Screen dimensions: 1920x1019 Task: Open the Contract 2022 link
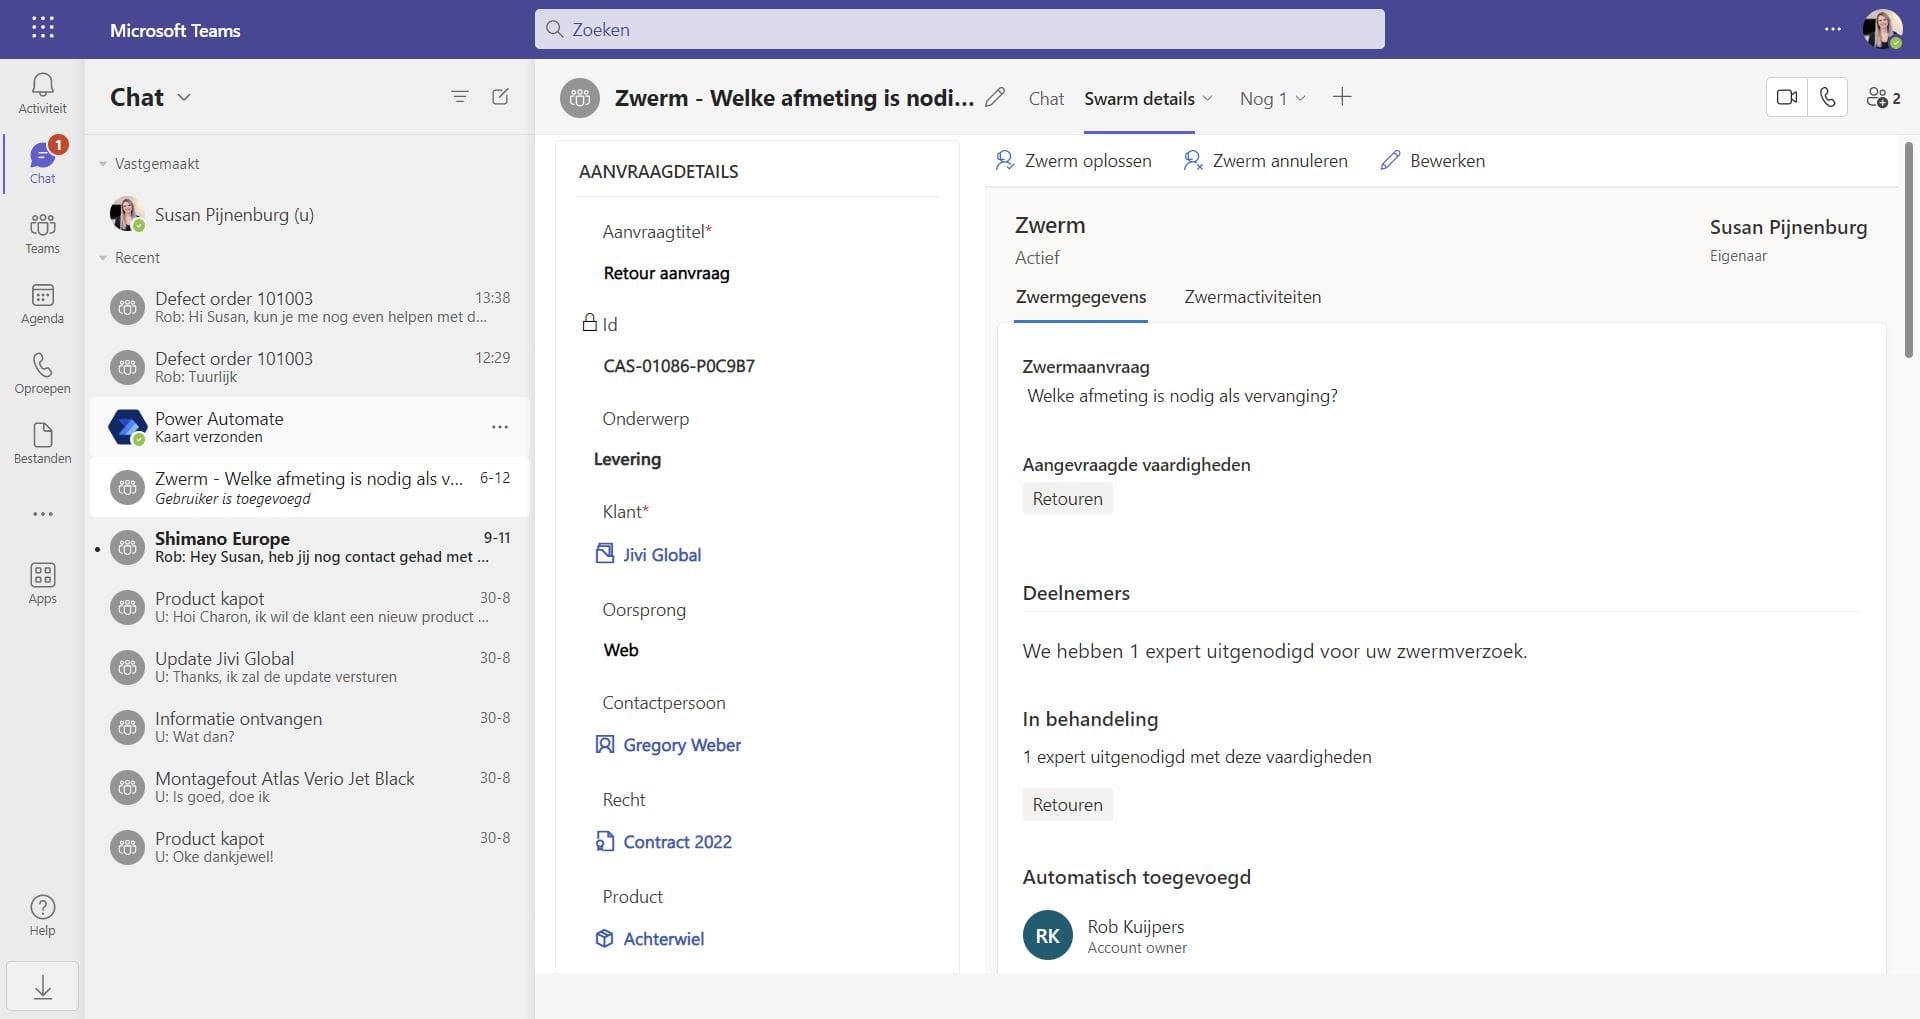click(677, 842)
